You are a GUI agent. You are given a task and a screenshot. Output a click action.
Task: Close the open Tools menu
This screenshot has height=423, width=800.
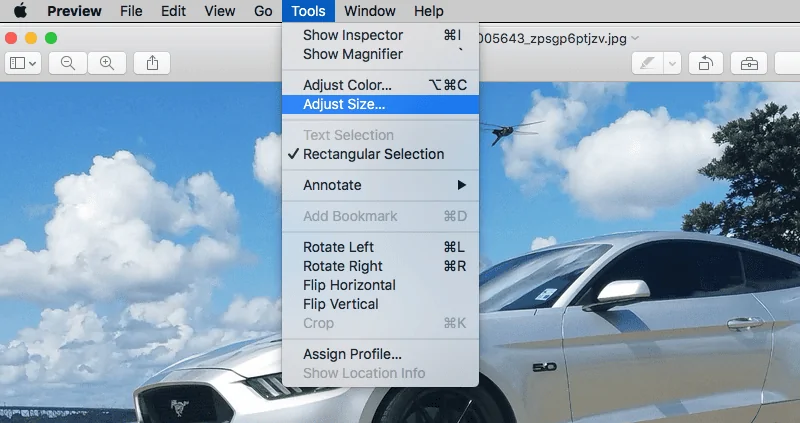click(x=308, y=11)
